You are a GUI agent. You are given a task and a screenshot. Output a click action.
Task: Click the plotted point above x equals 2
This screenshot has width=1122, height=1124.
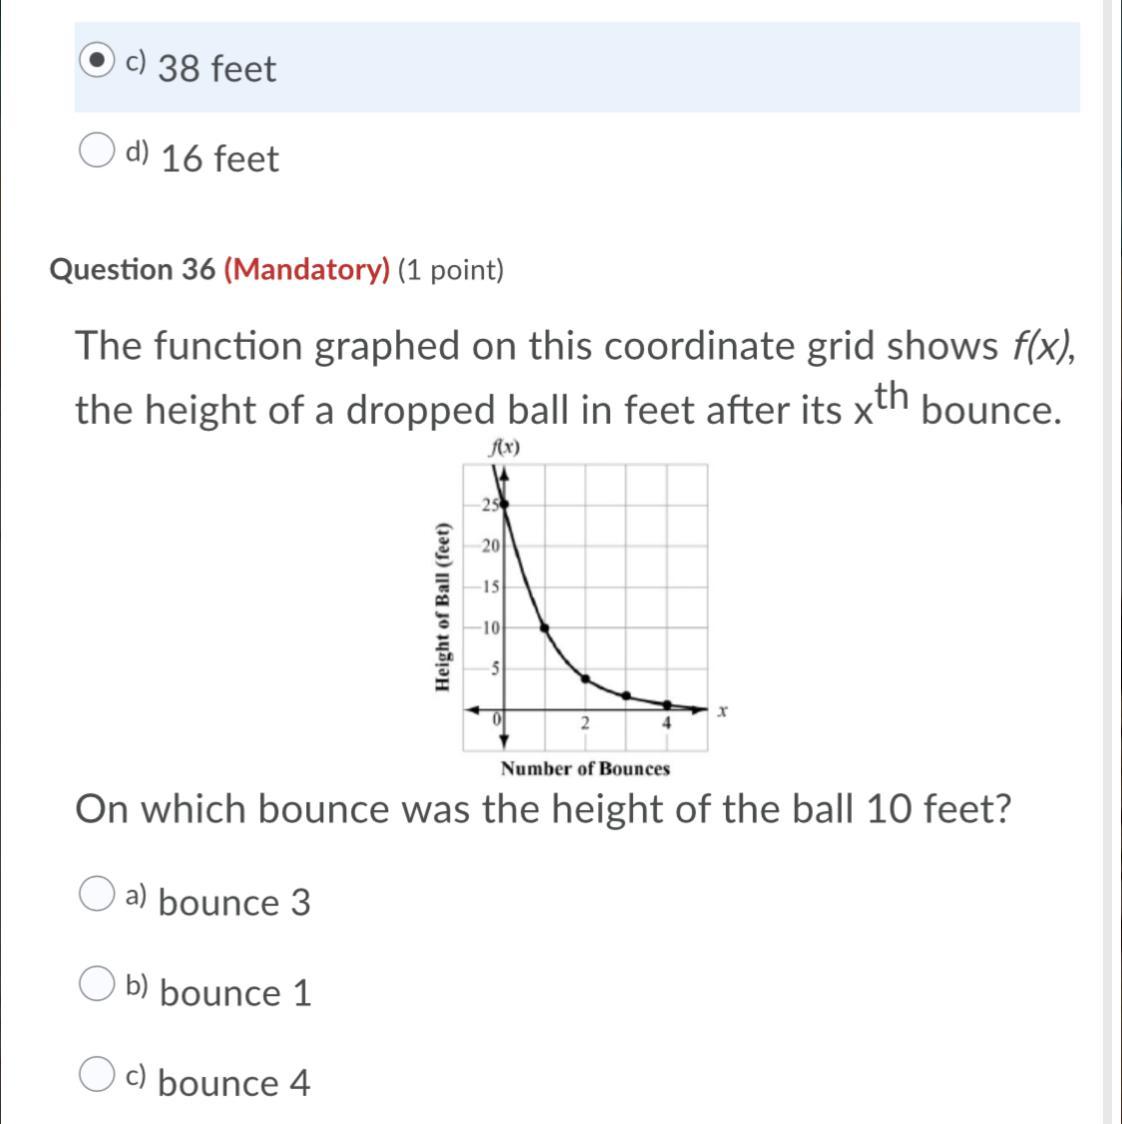(586, 678)
